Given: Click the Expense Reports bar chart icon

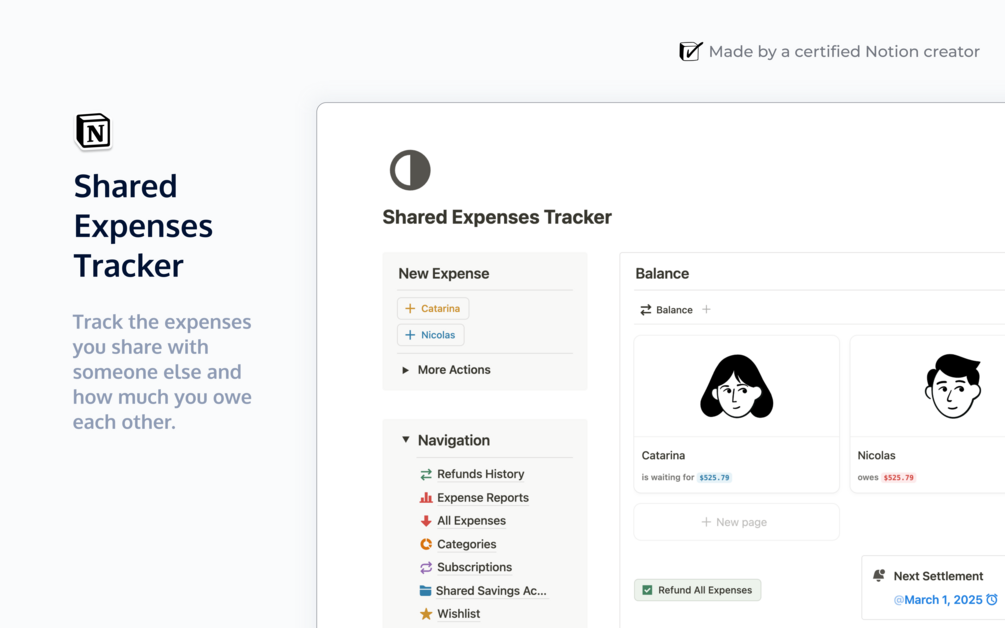Looking at the screenshot, I should (x=426, y=497).
